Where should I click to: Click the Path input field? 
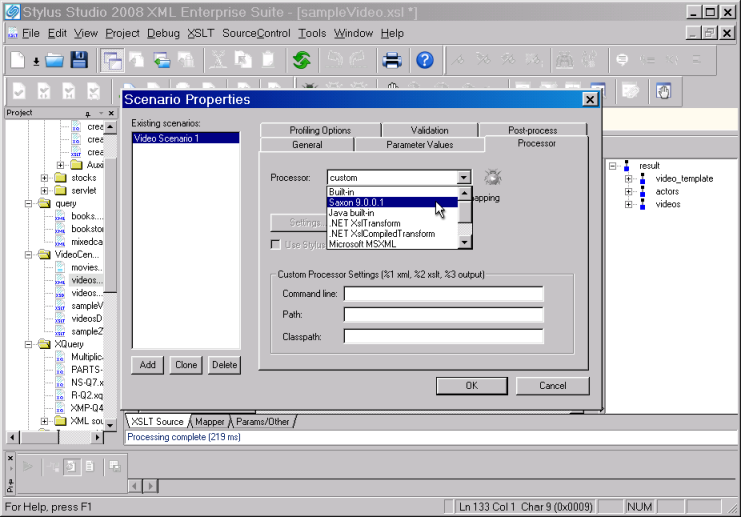[443, 314]
